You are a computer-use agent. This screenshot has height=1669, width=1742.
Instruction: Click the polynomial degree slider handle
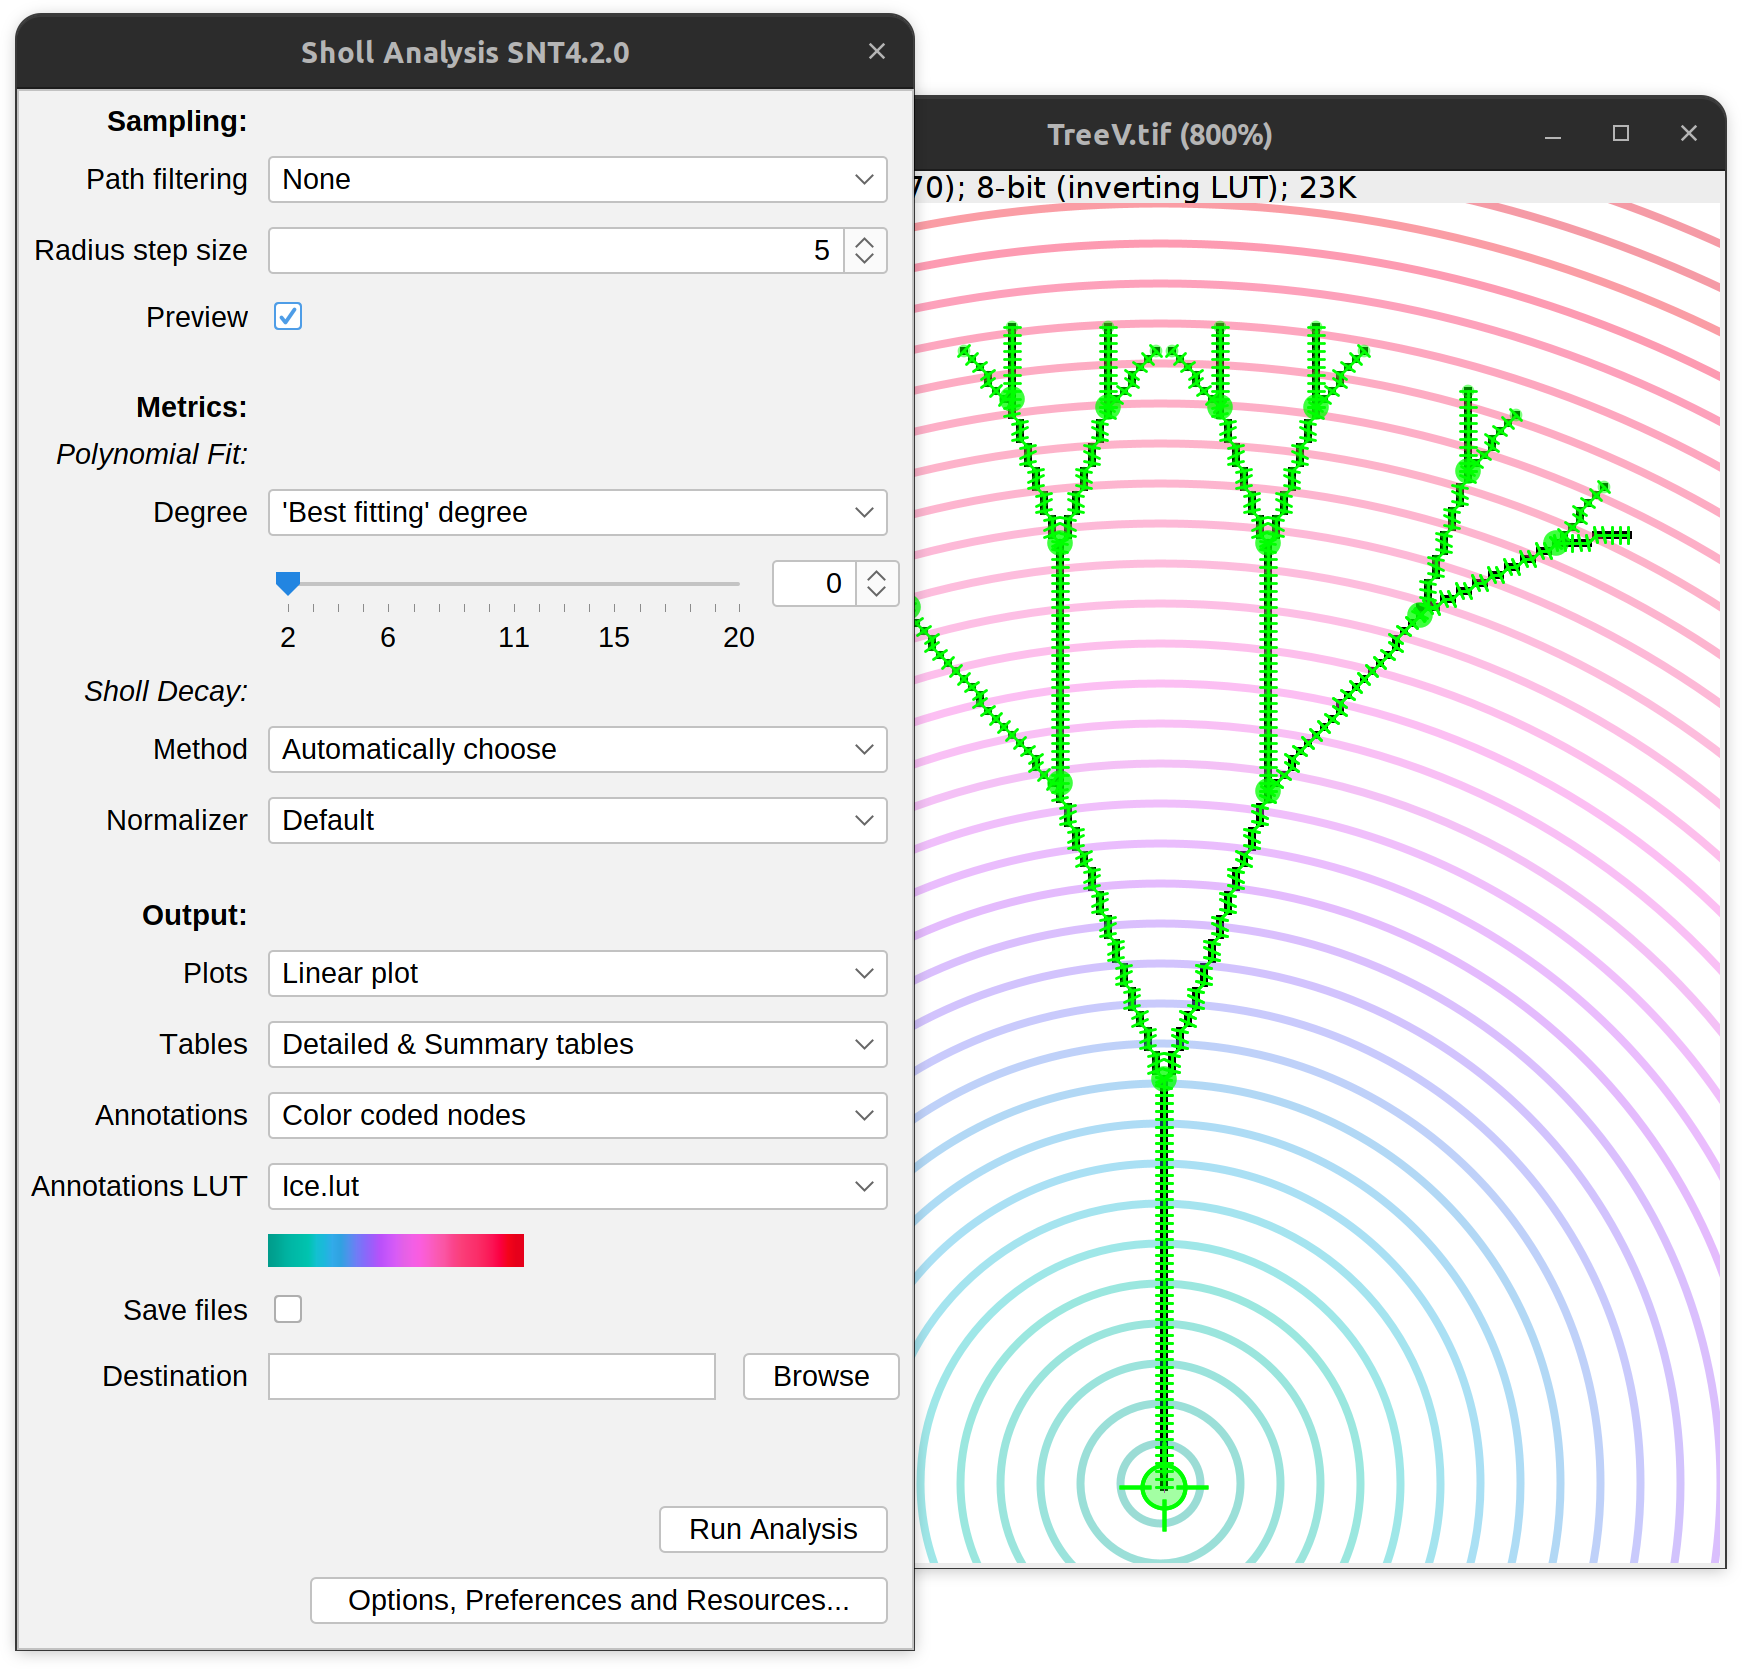[288, 583]
